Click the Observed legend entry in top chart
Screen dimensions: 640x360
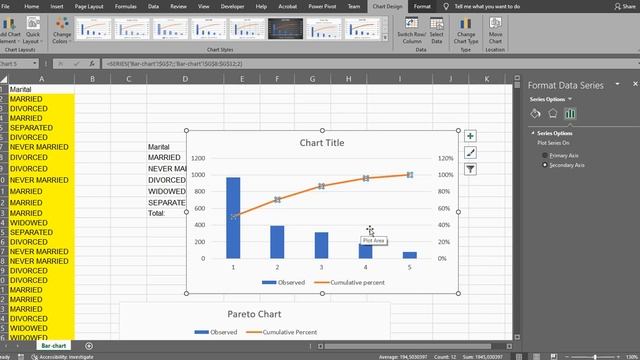point(283,282)
